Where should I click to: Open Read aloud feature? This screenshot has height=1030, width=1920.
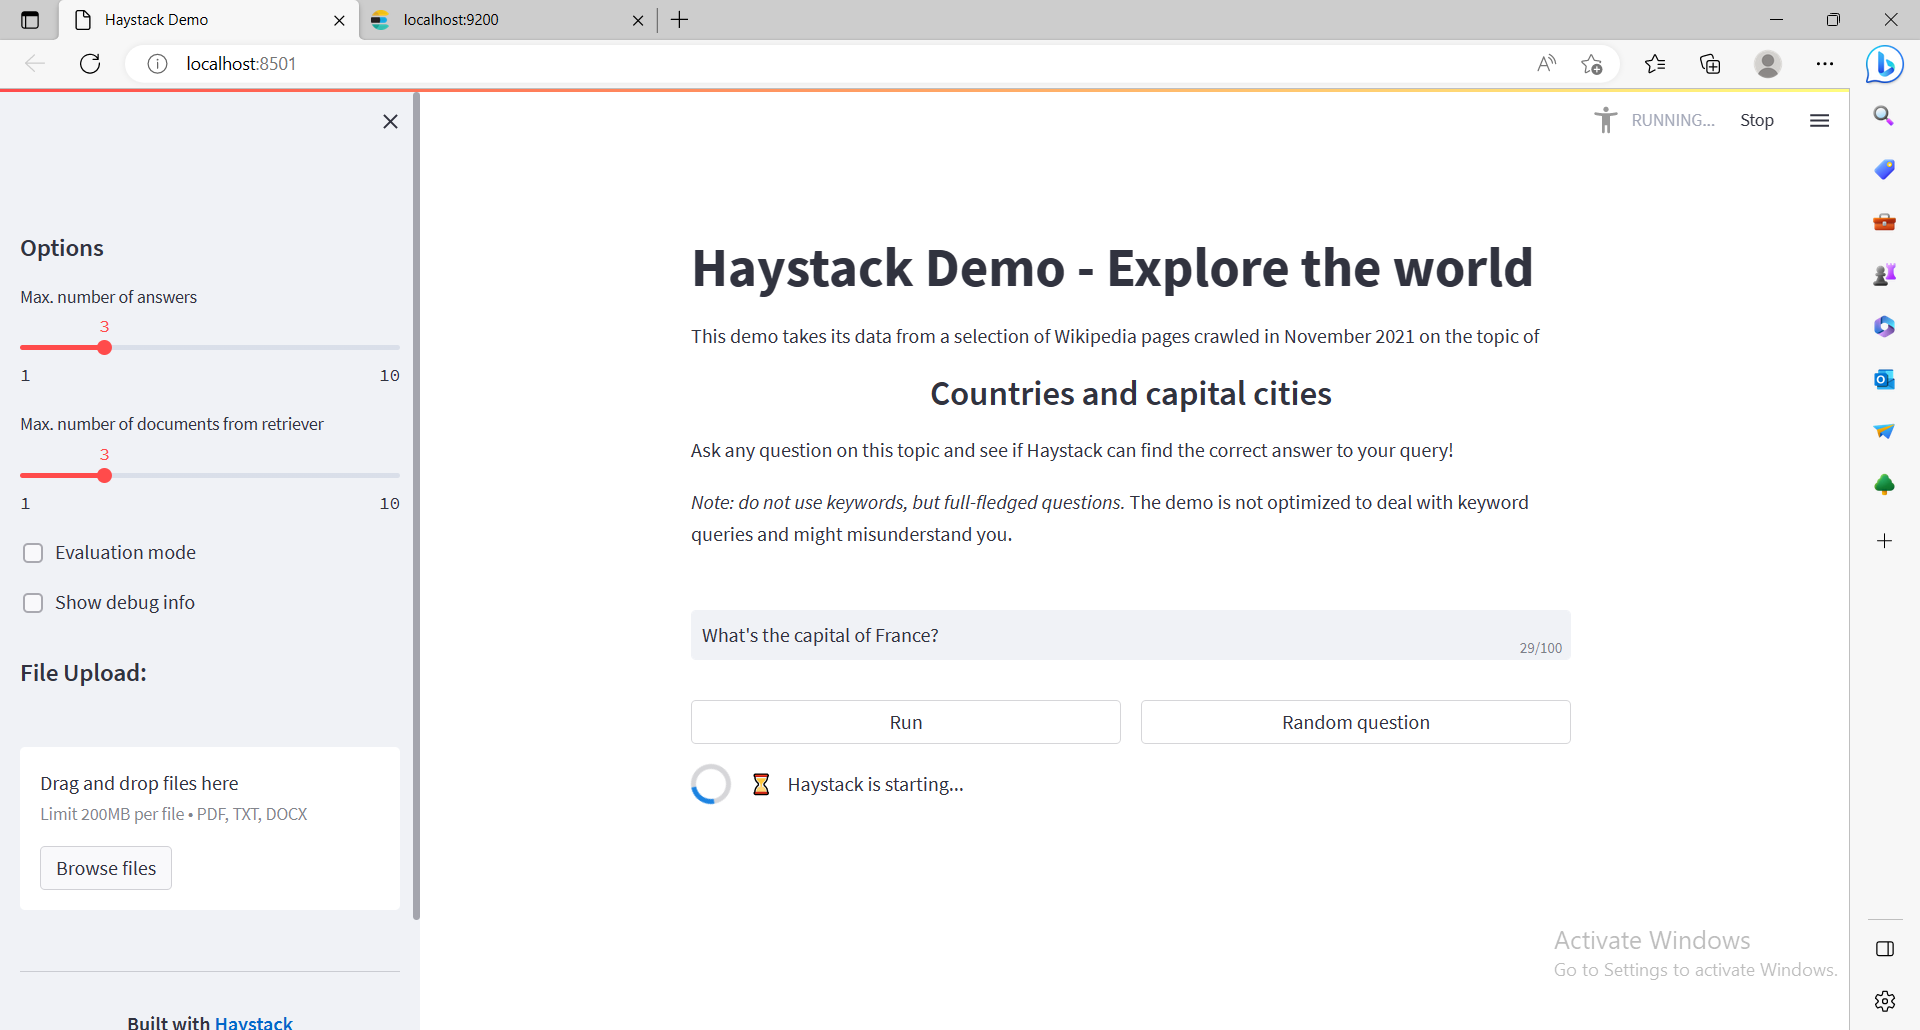click(1546, 64)
